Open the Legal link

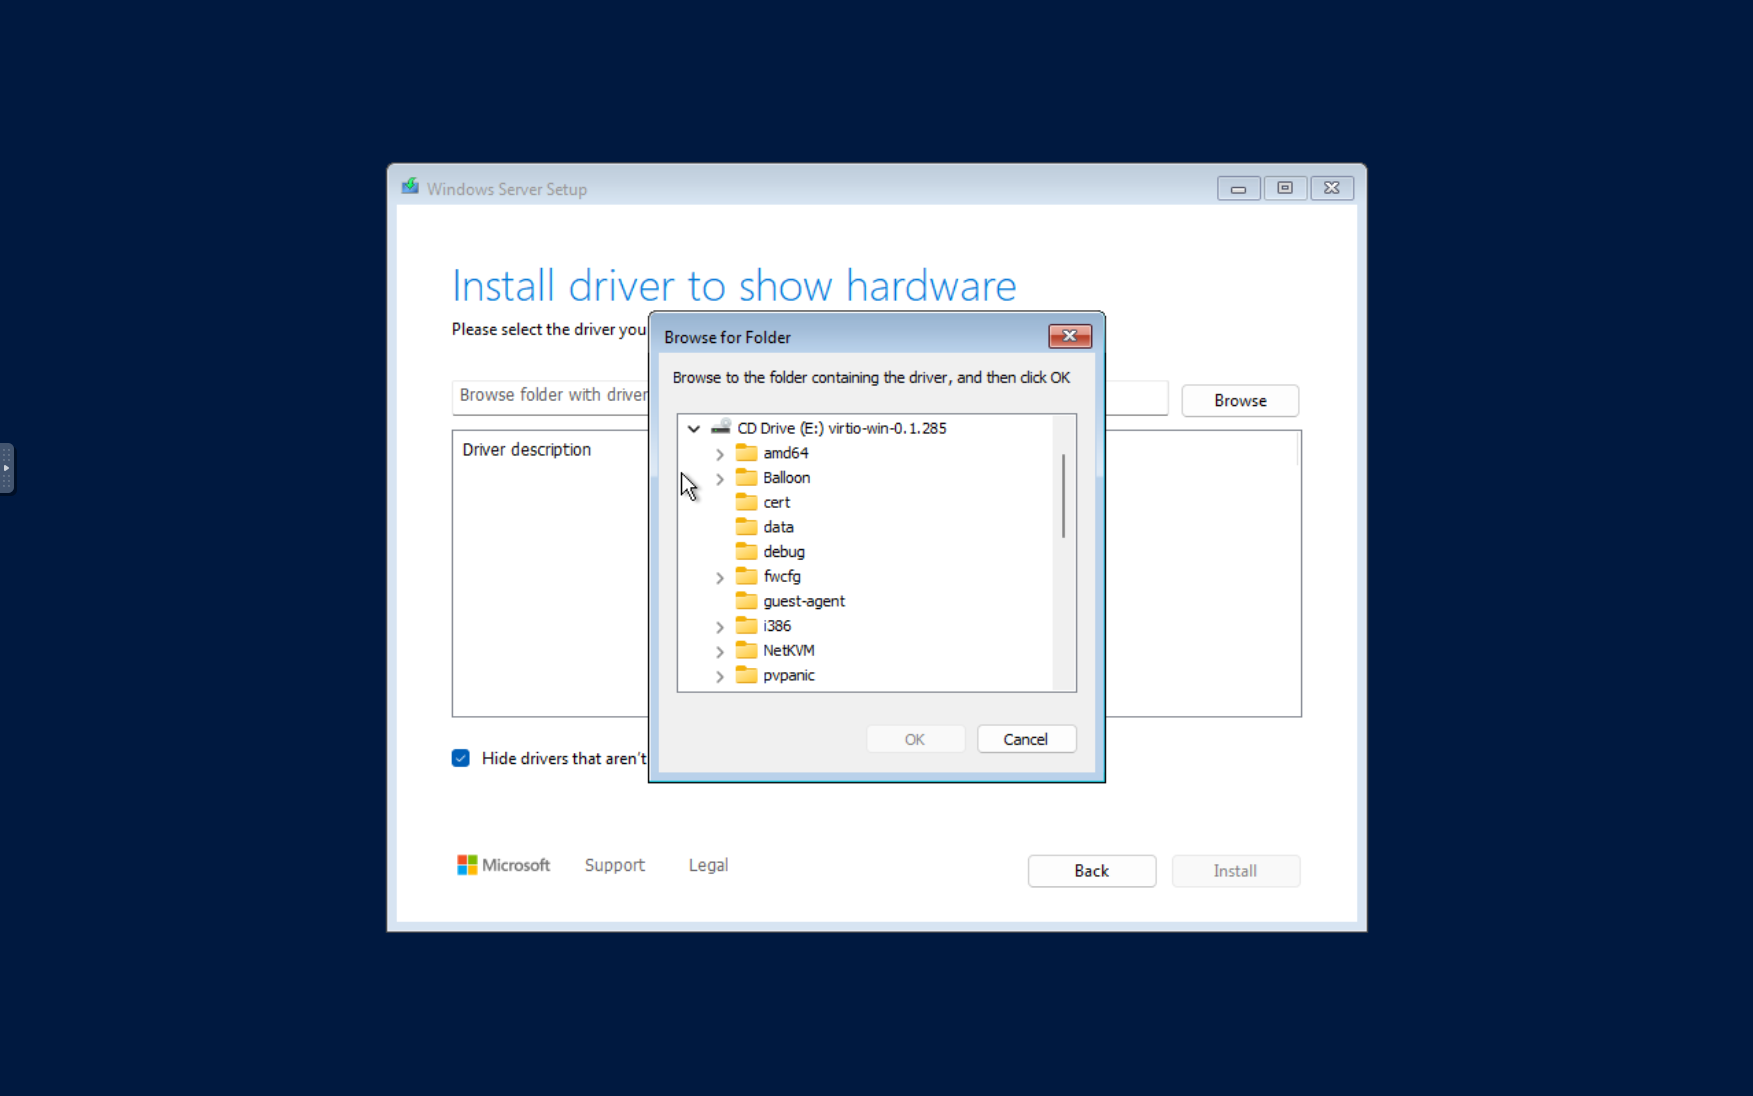point(707,864)
